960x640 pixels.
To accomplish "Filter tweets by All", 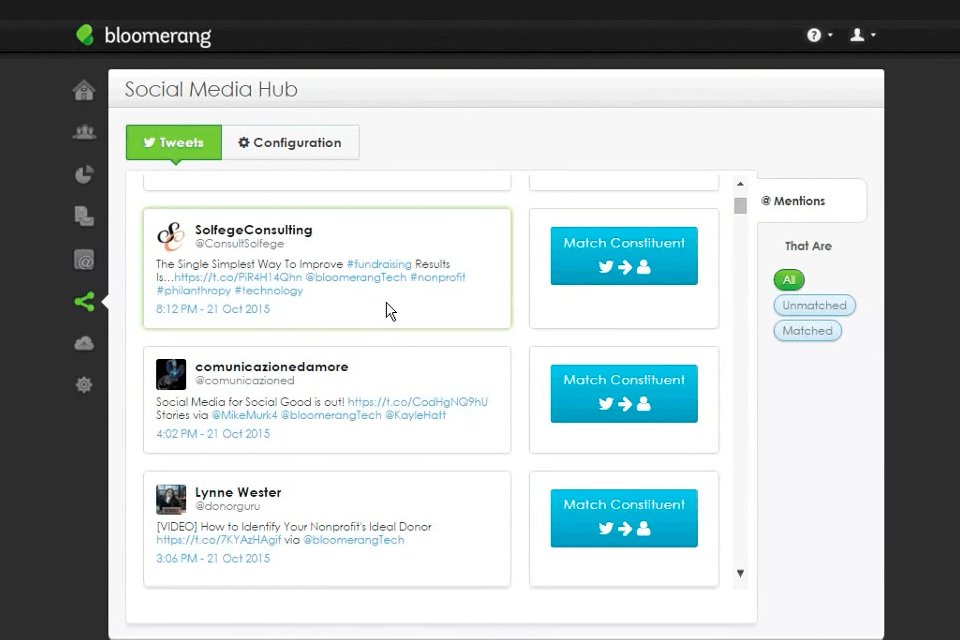I will [x=789, y=280].
